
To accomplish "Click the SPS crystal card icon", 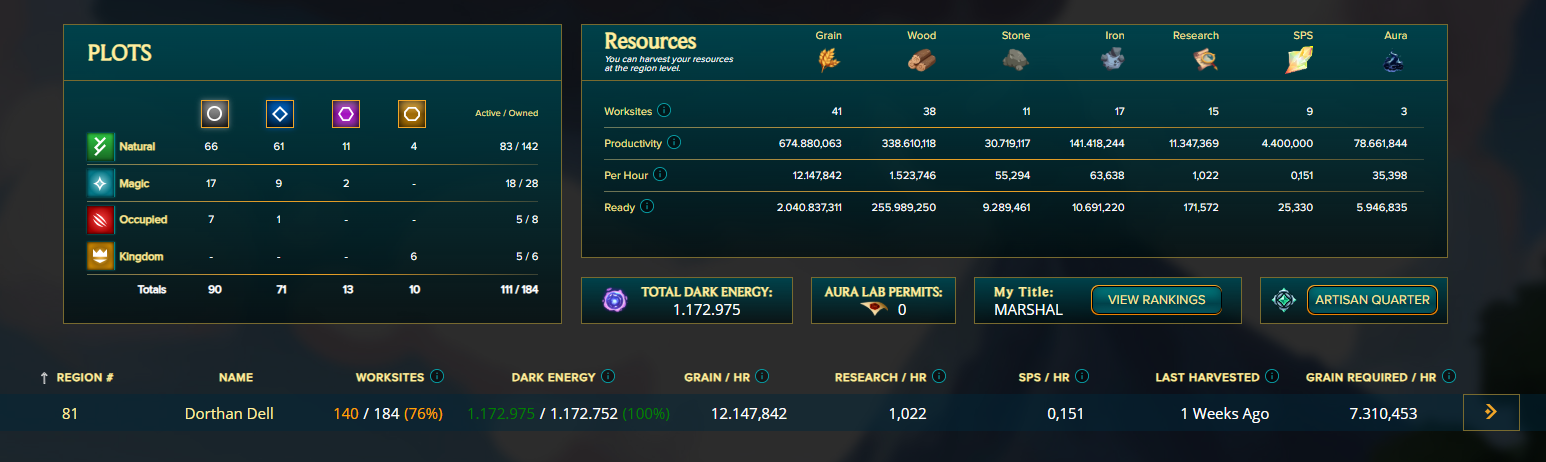I will (x=1300, y=60).
